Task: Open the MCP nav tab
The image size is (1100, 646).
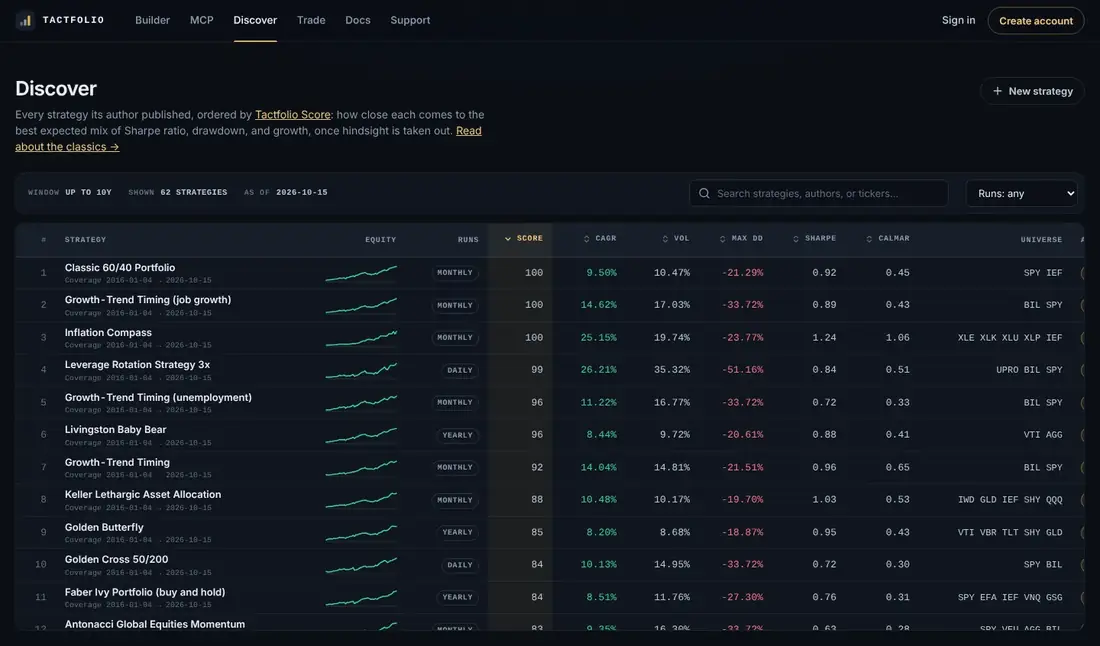Action: [x=201, y=20]
